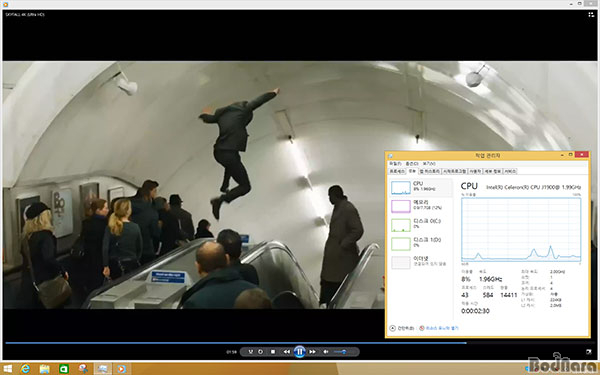Adjust the volume slider in player controls

(x=341, y=352)
